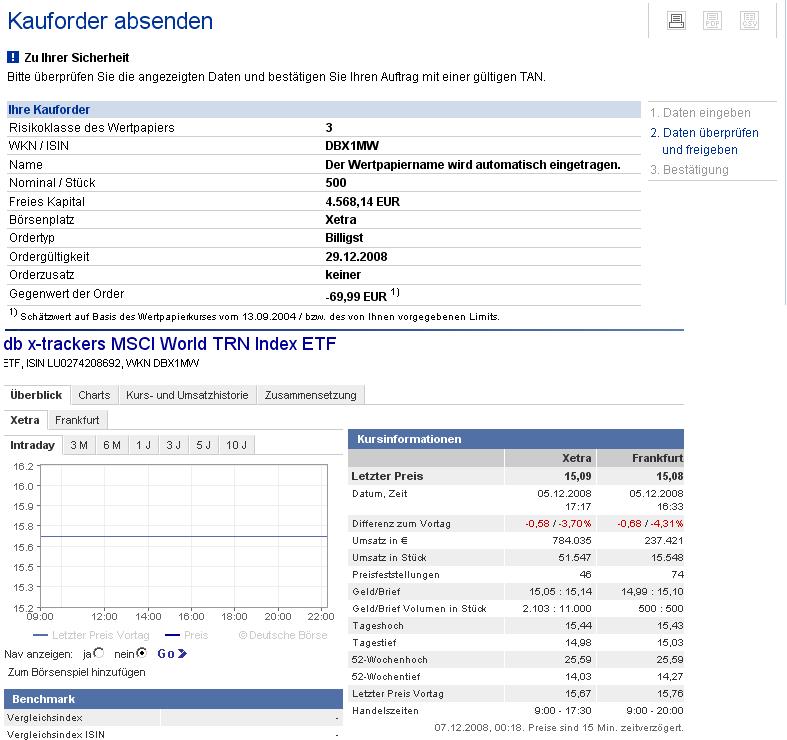Select the 6 M chart period
The height and width of the screenshot is (740, 787).
[112, 445]
